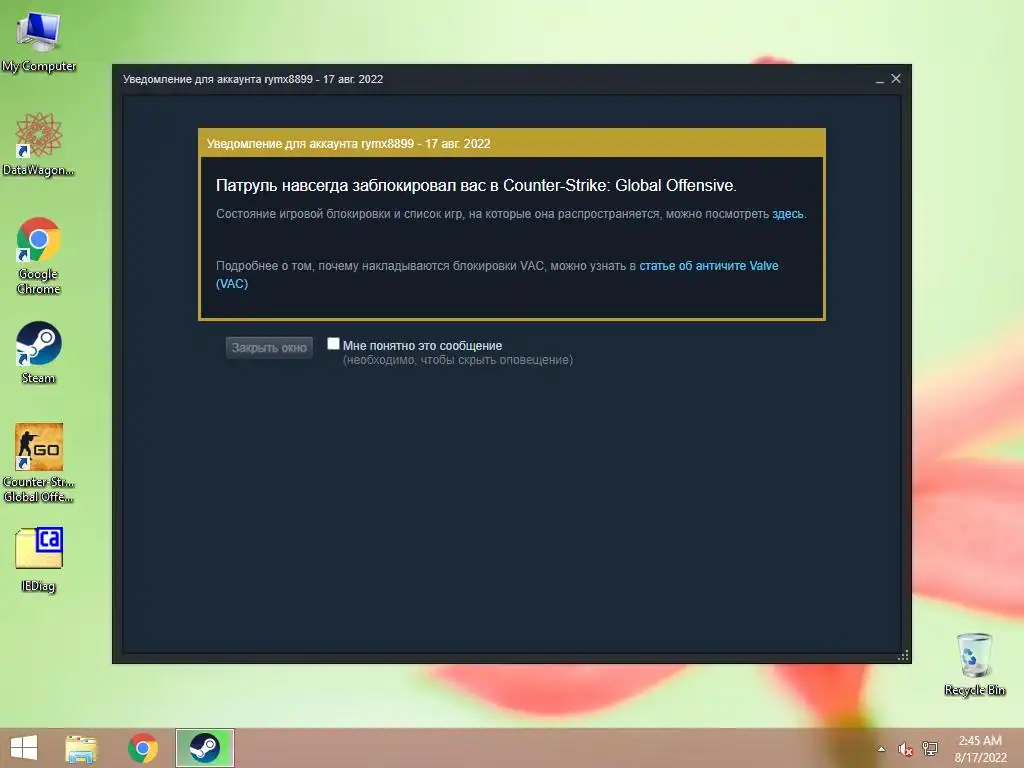
Task: Open Google Chrome desktop shortcut
Action: pos(39,255)
